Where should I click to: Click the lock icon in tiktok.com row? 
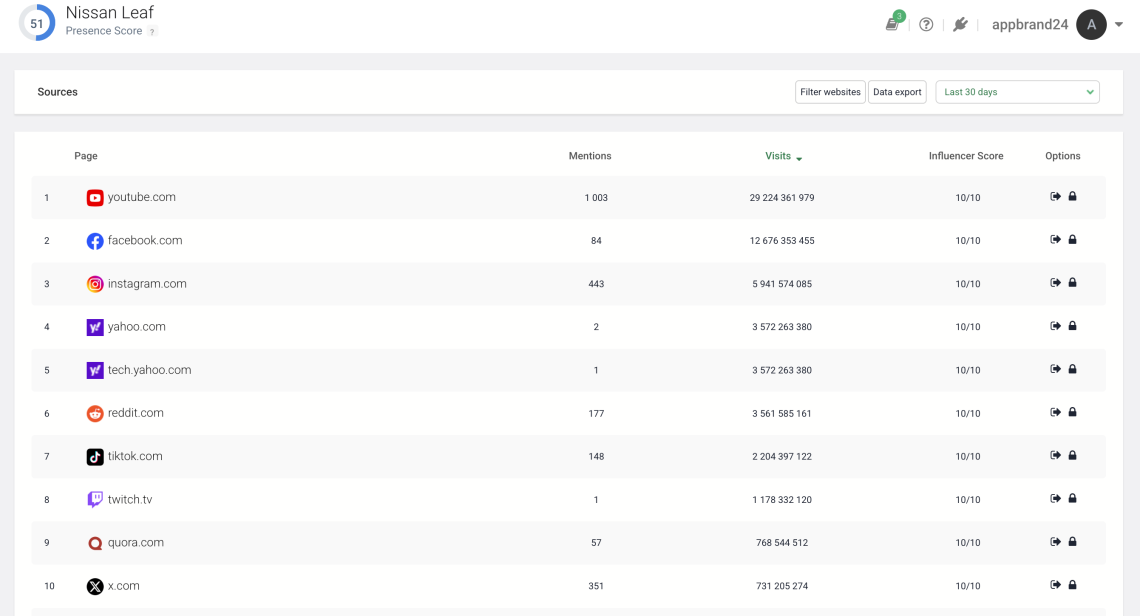[1072, 455]
